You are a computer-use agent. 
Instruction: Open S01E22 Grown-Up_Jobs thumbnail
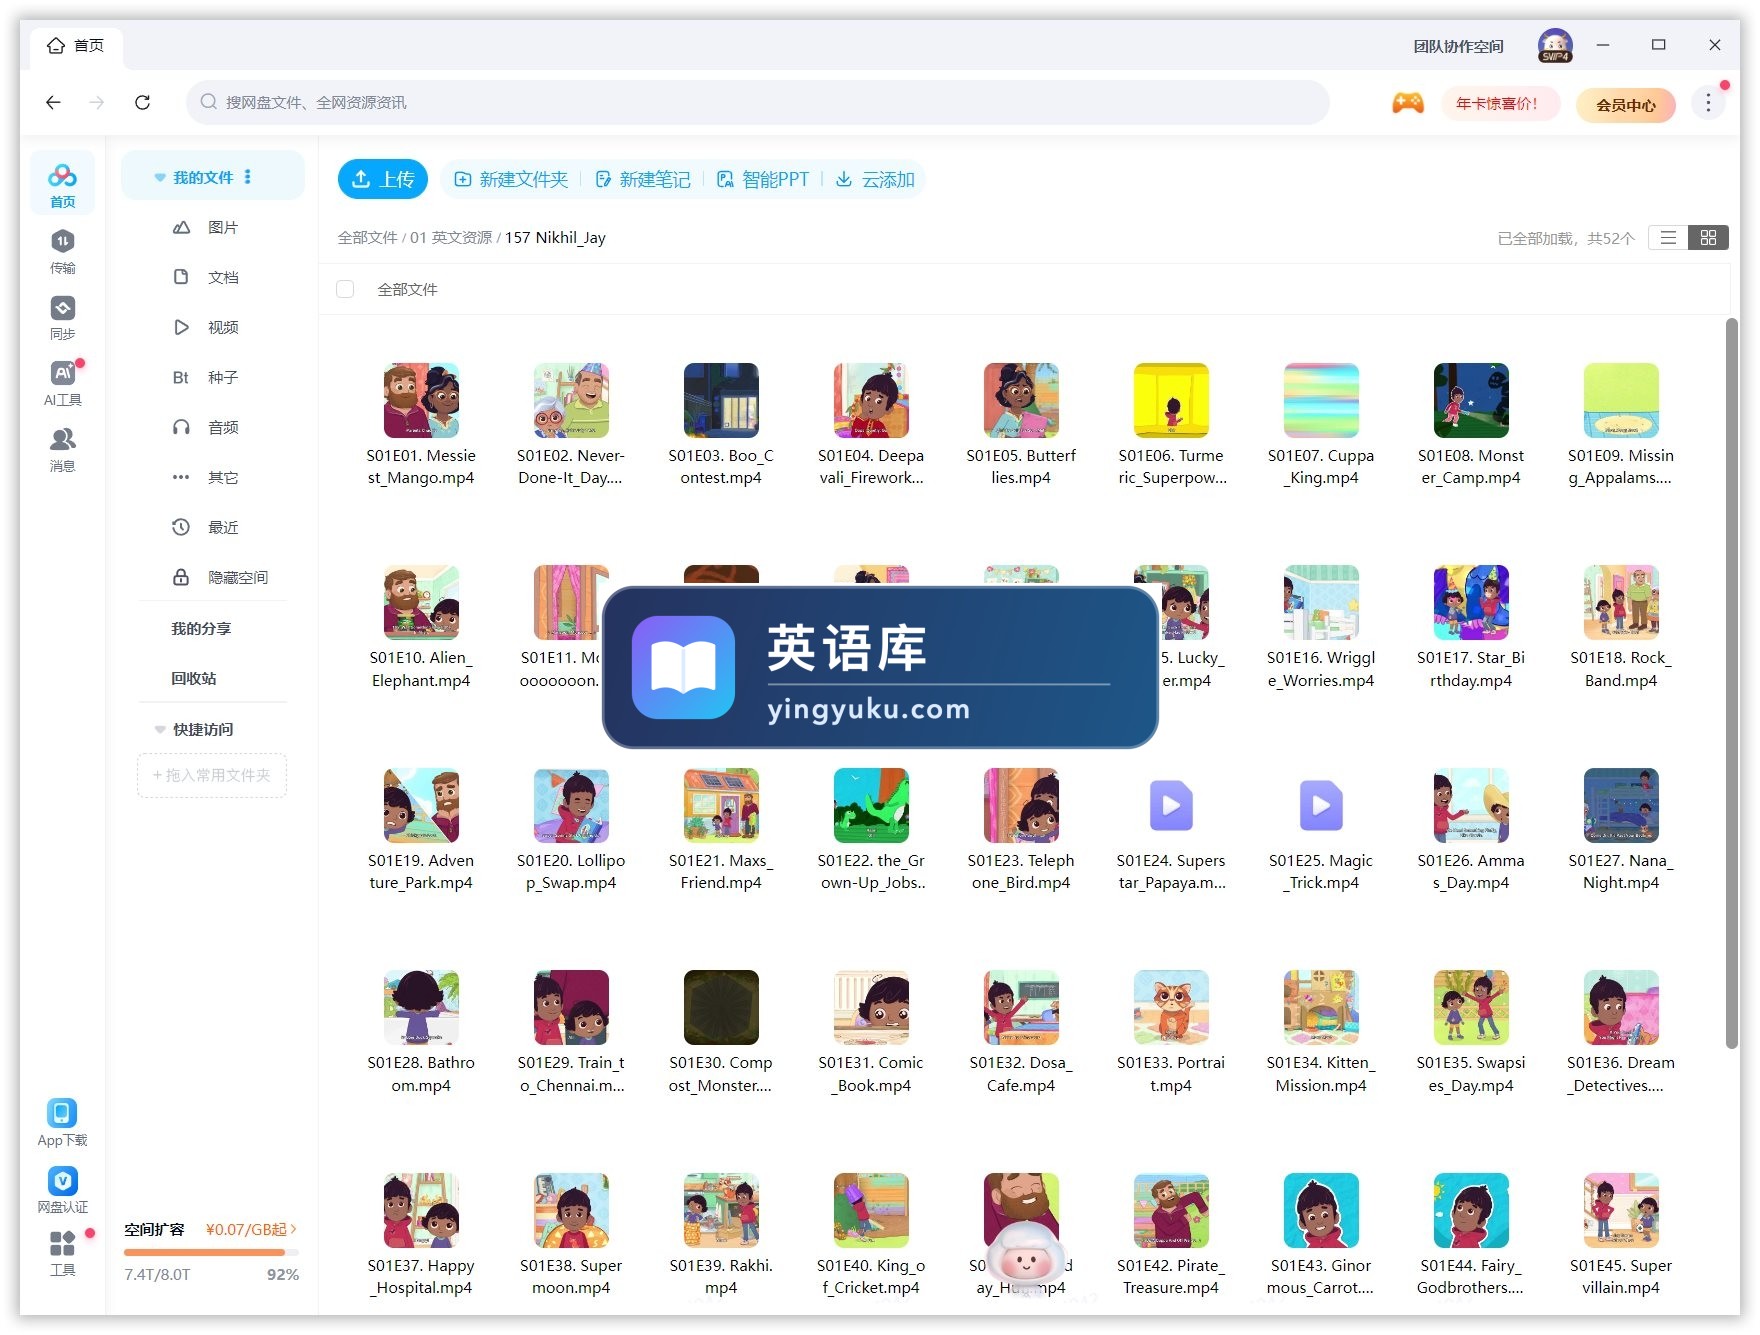coord(871,805)
